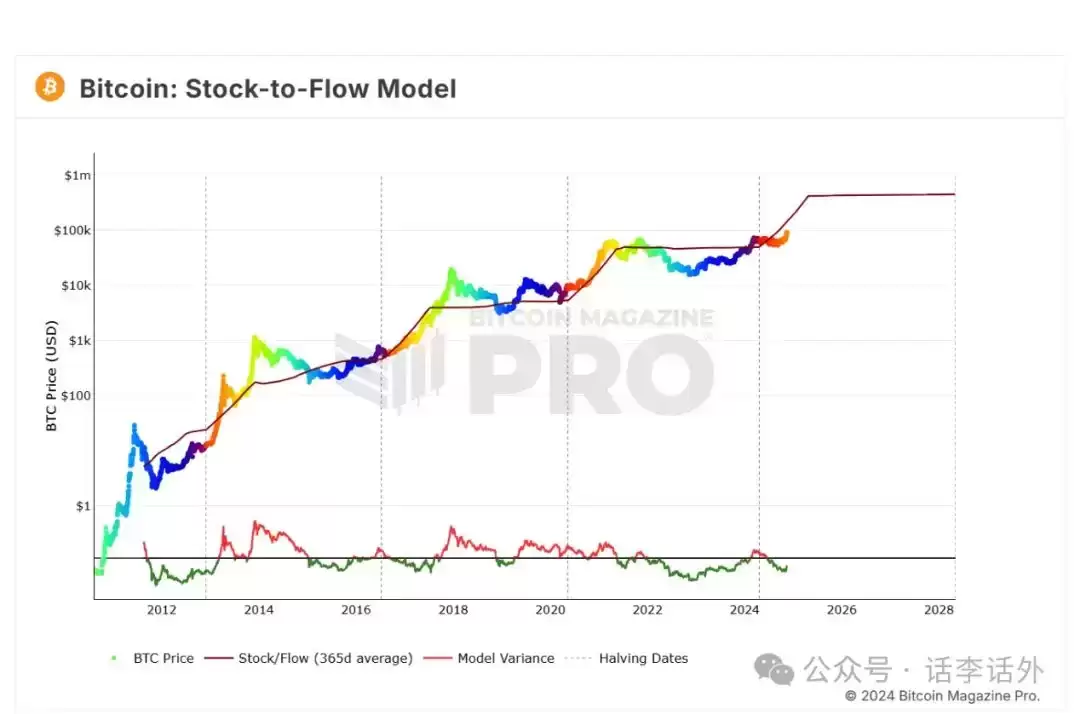
Task: Click the 2024 x-axis label
Action: [744, 609]
